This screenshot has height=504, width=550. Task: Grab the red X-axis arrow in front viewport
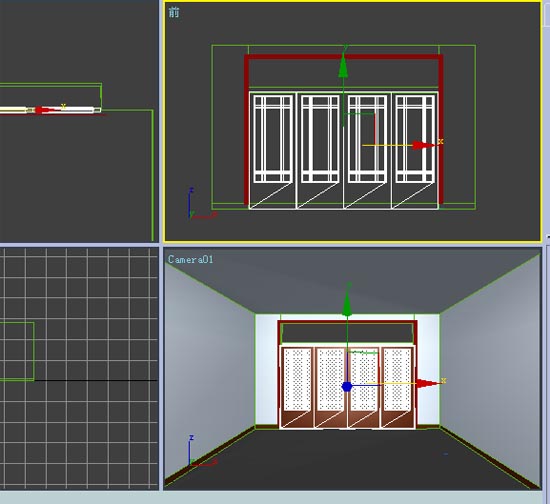[423, 145]
